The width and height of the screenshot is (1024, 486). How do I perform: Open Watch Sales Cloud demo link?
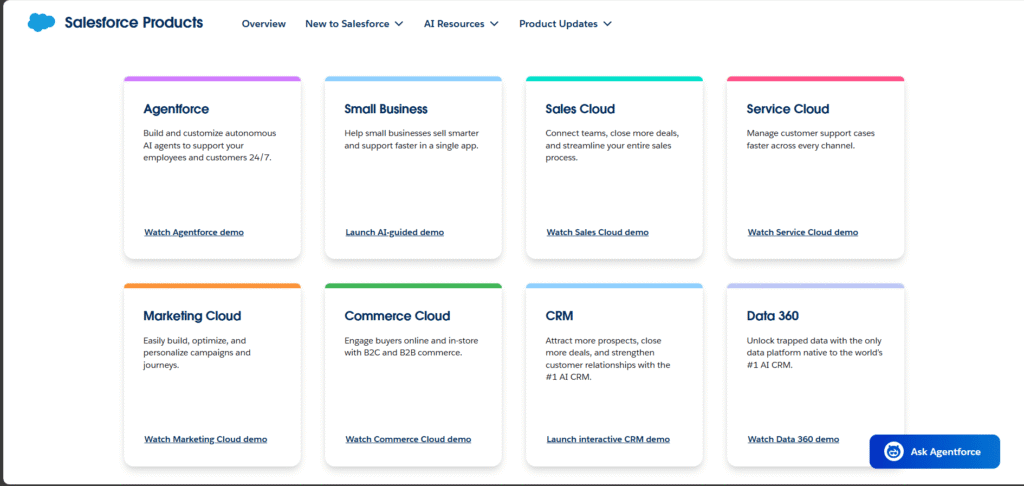pyautogui.click(x=597, y=232)
